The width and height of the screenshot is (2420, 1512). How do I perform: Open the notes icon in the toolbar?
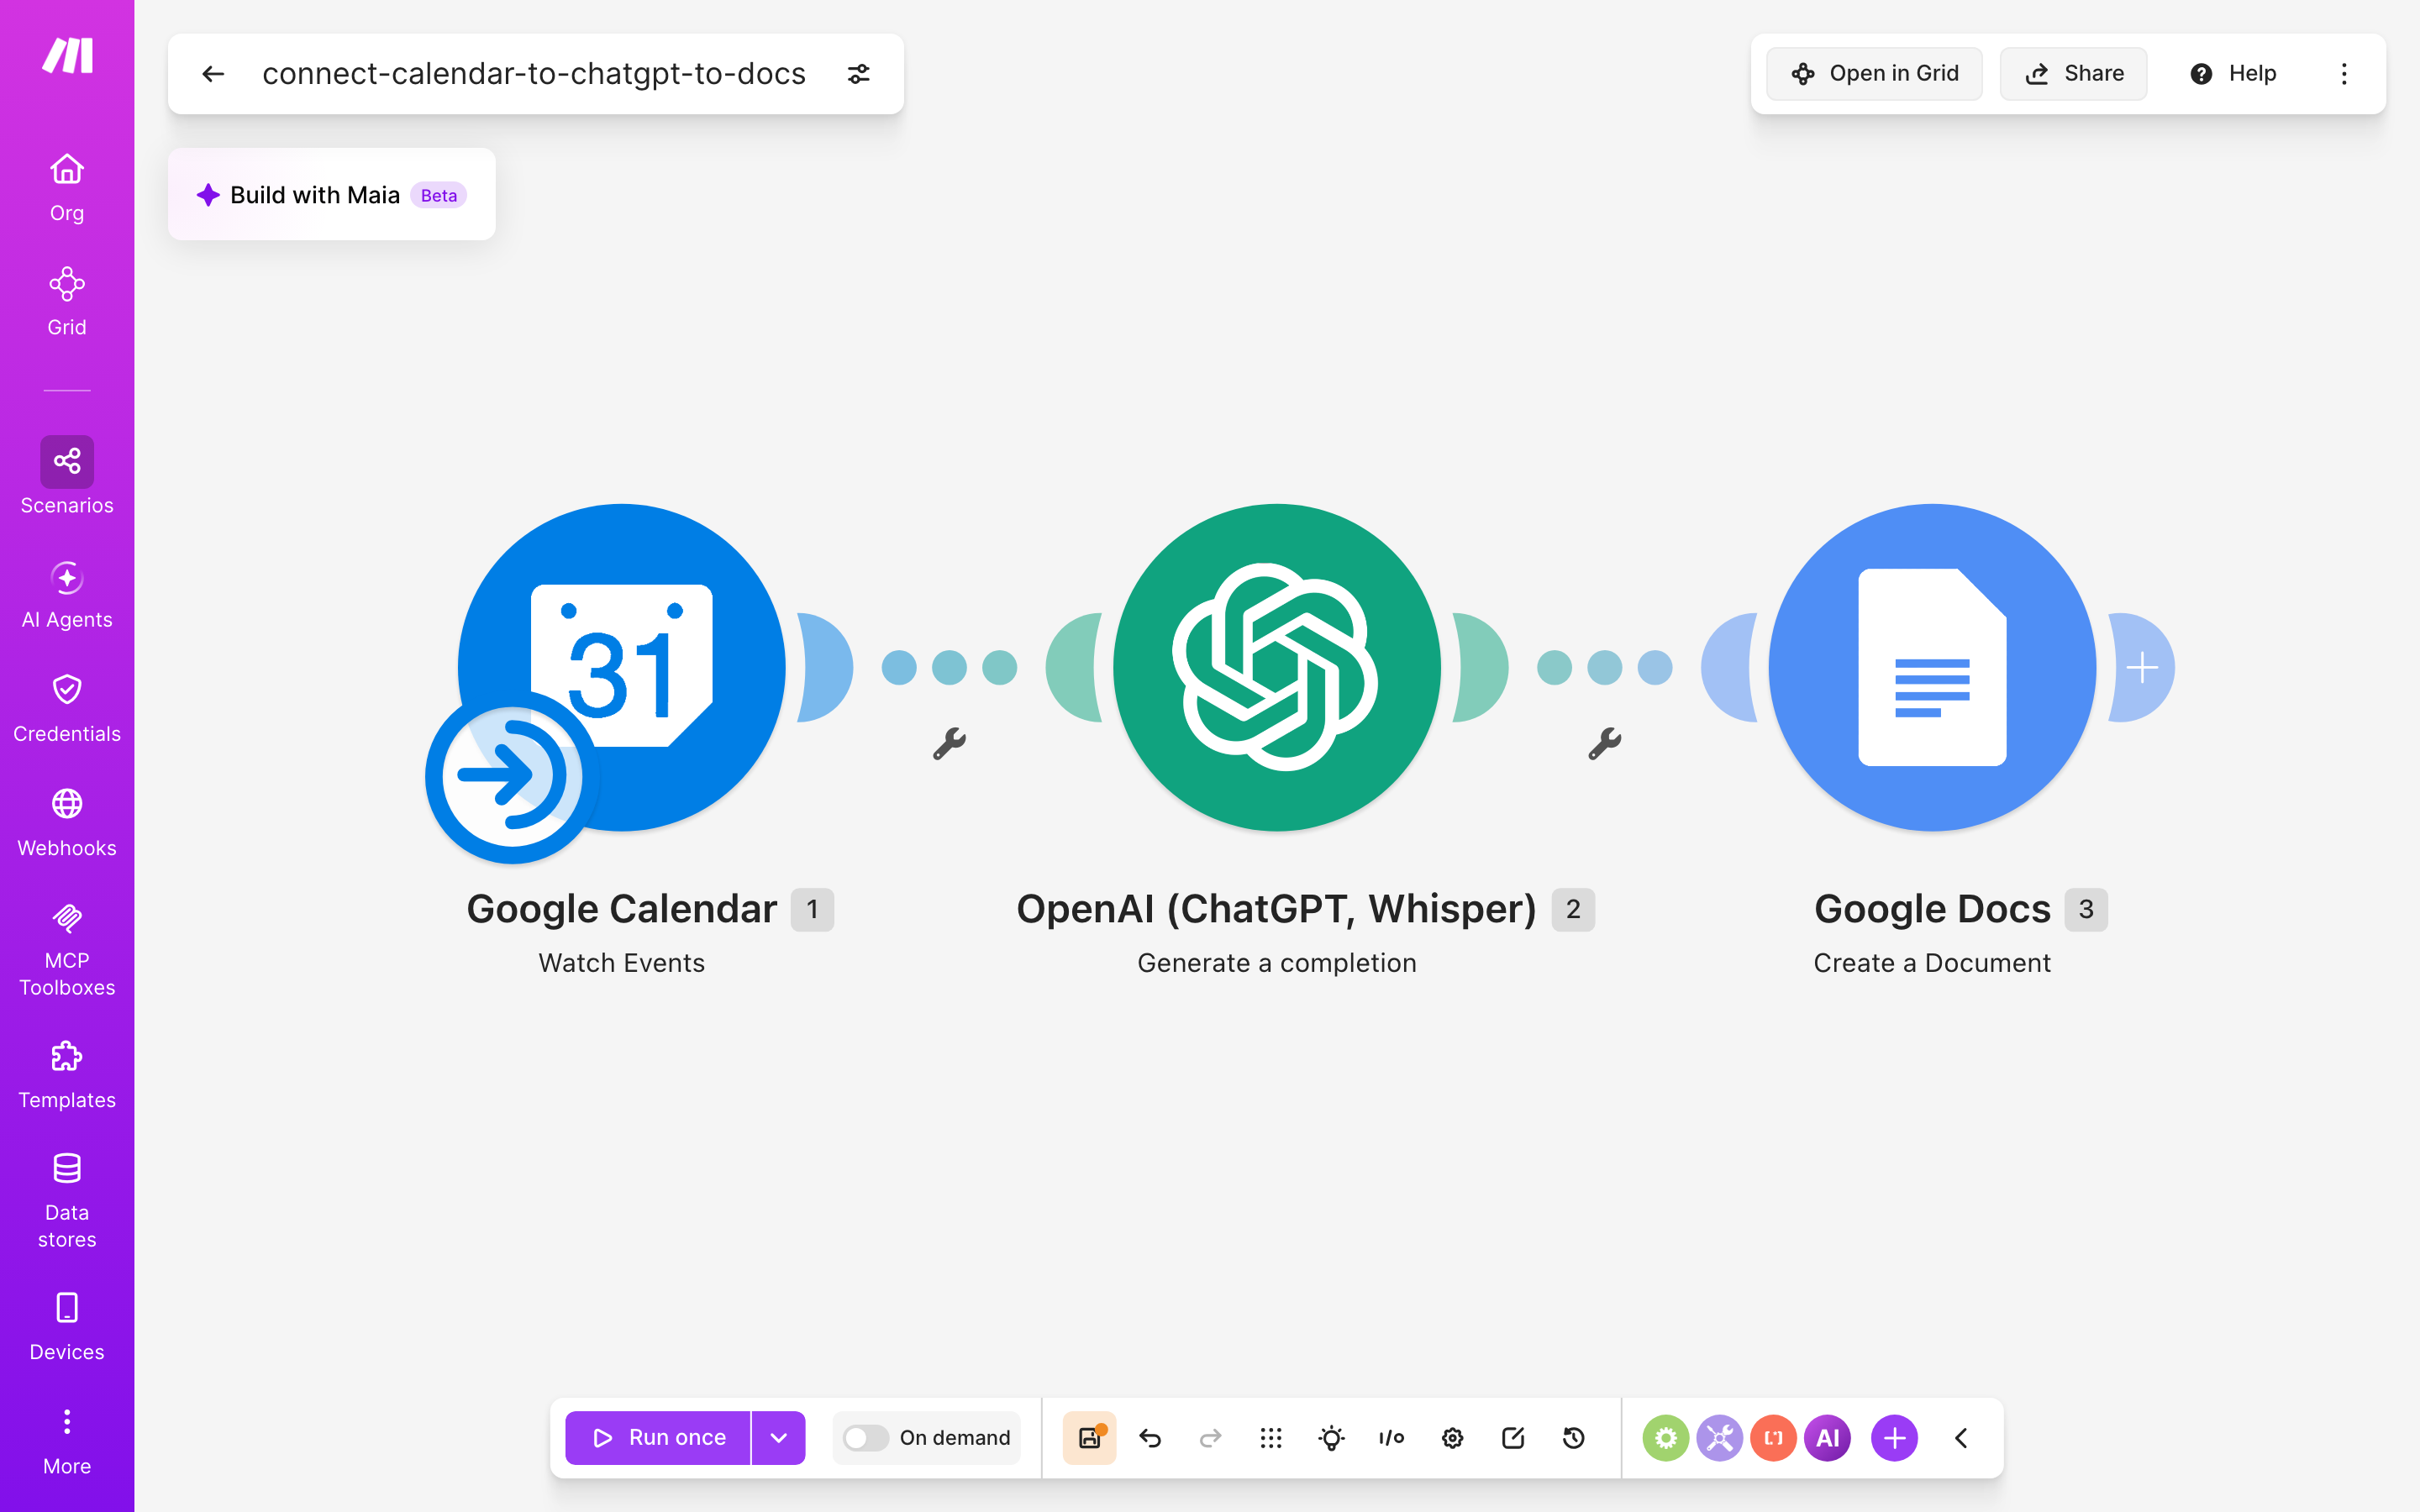(x=1513, y=1438)
